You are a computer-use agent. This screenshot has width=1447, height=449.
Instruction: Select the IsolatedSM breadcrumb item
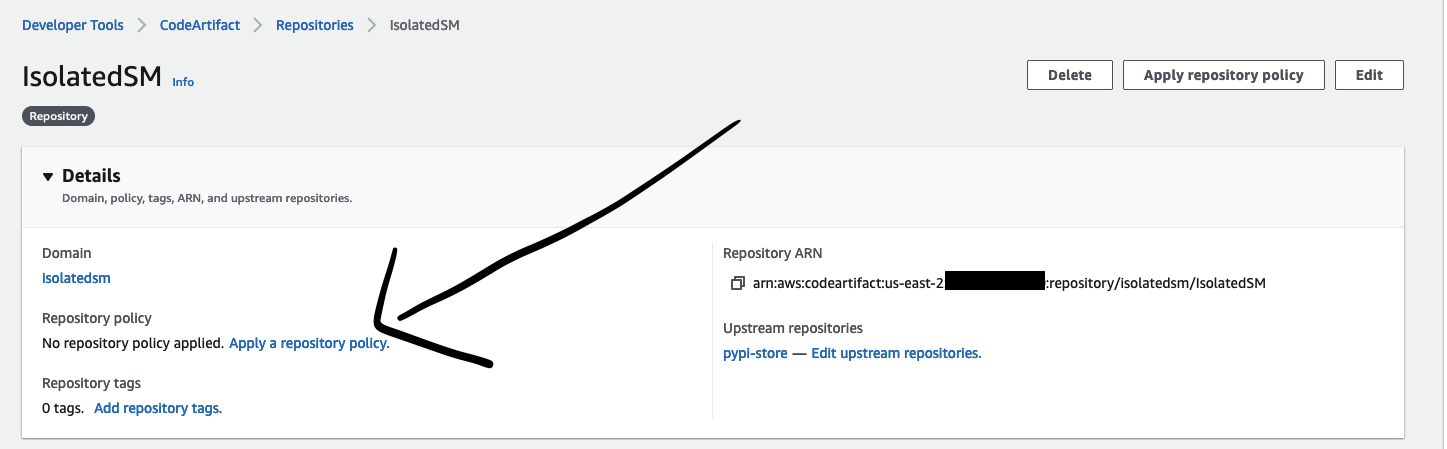click(x=425, y=25)
